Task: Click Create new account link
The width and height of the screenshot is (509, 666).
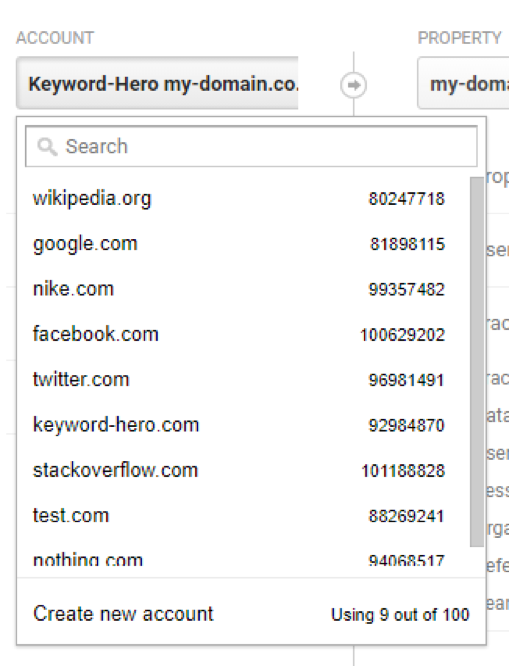Action: [x=123, y=614]
